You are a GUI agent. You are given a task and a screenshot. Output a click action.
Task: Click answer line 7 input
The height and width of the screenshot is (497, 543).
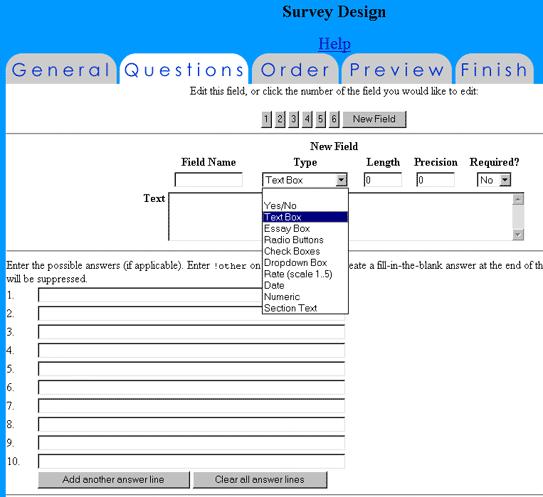click(192, 406)
